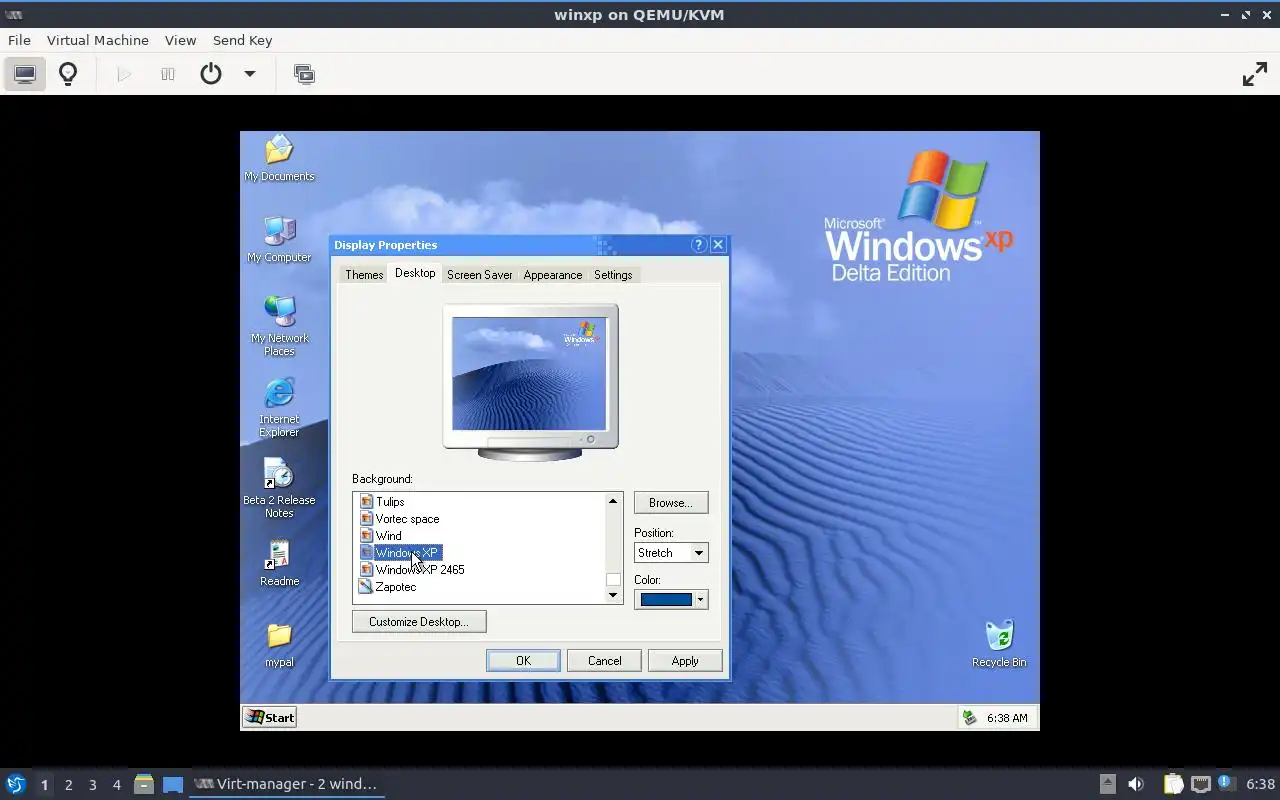
Task: Click the Desktop tab
Action: pyautogui.click(x=415, y=273)
